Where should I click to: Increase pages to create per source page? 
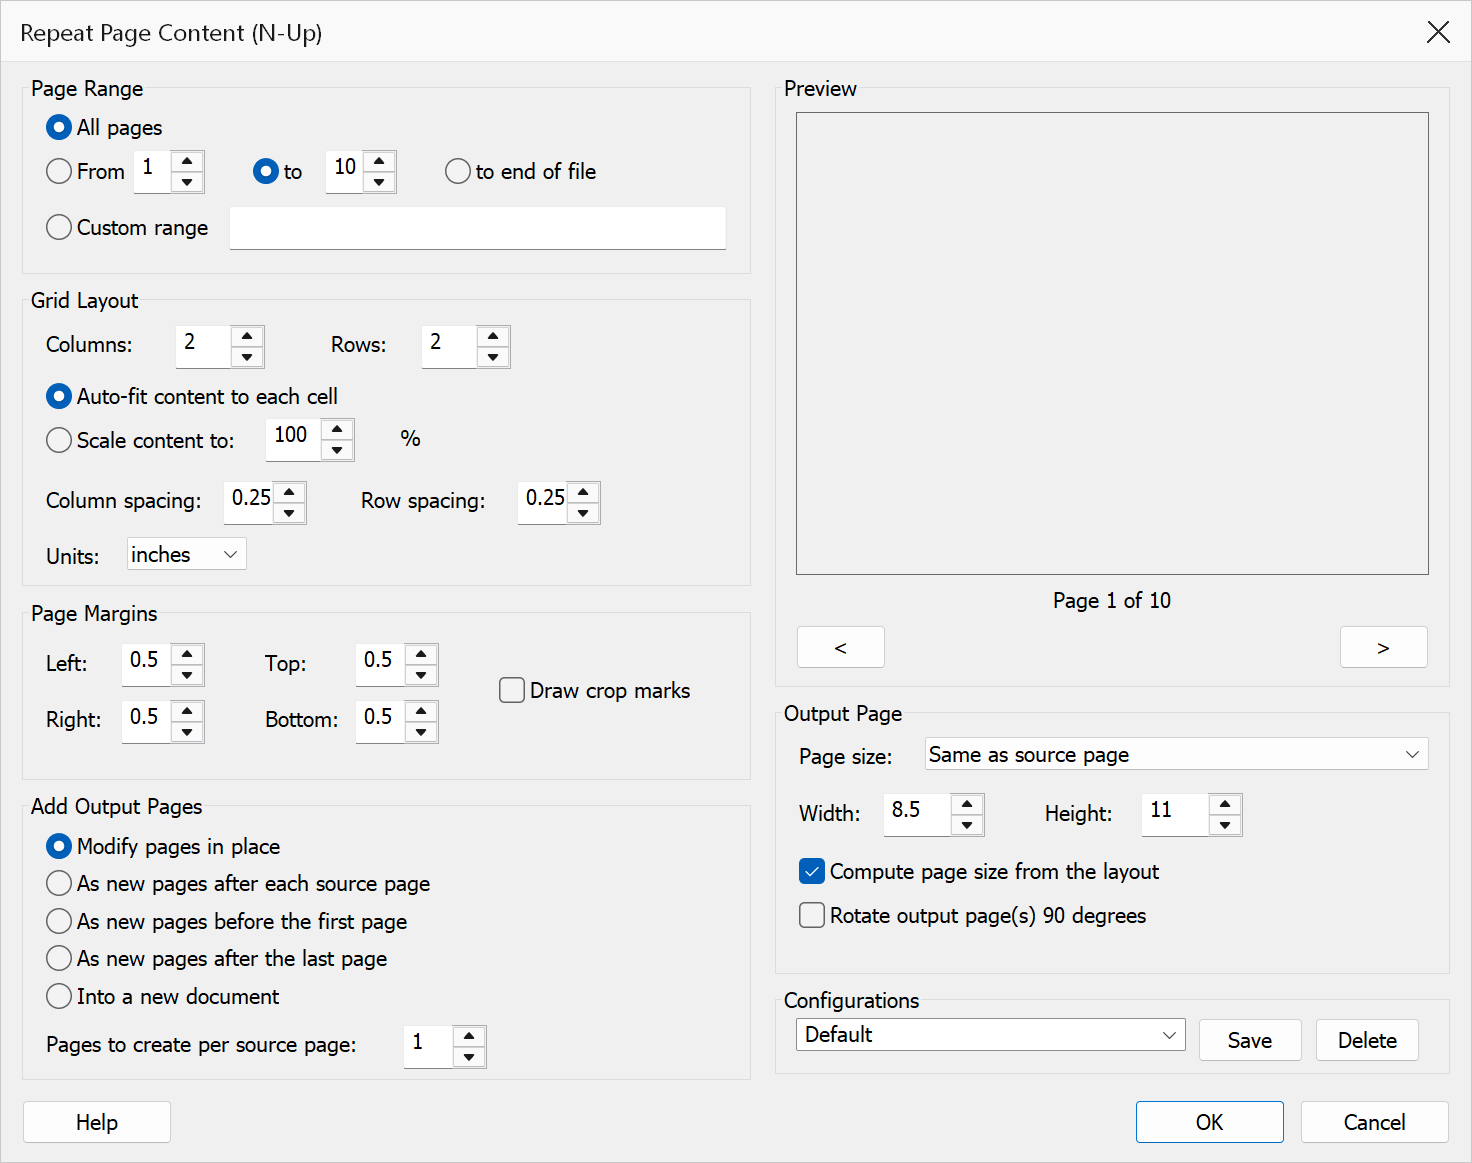click(x=469, y=1036)
